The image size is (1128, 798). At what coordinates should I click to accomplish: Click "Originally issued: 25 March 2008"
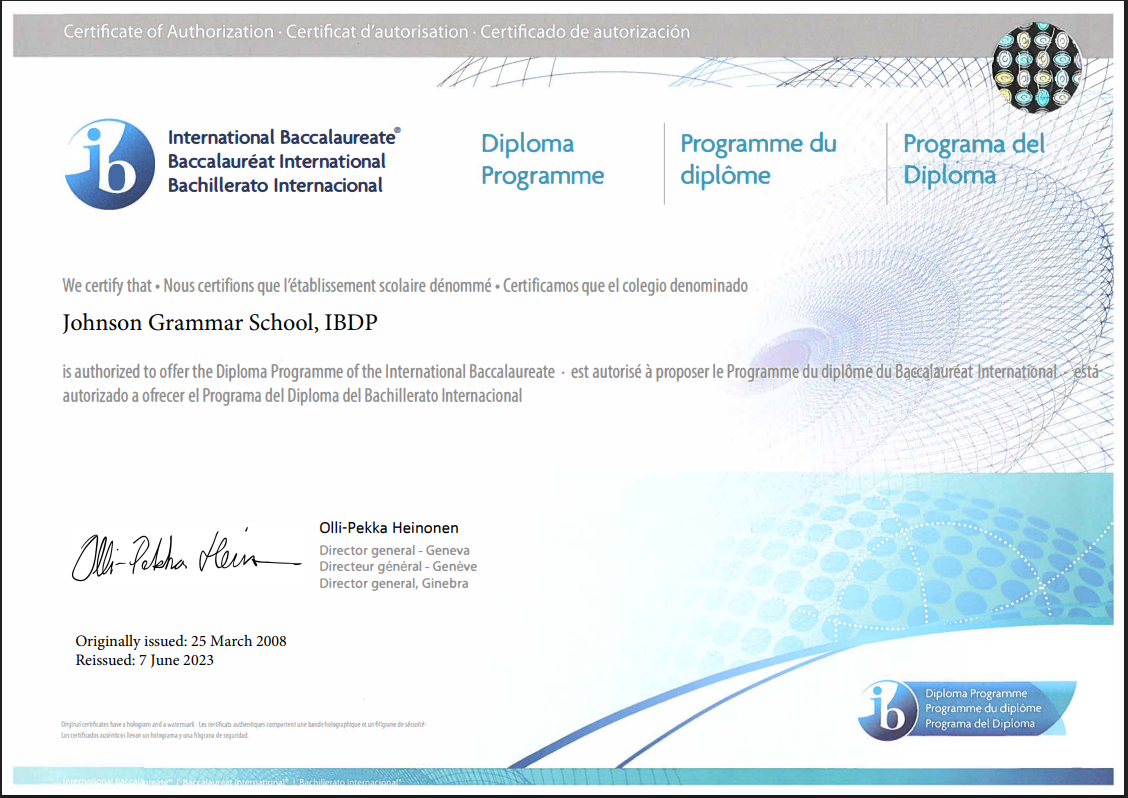[181, 640]
